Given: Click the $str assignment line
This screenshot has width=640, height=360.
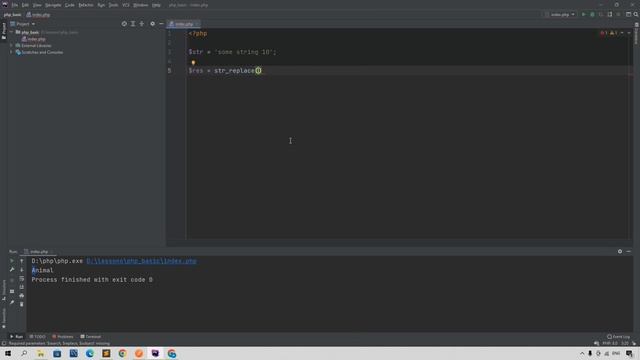Looking at the screenshot, I should pos(232,52).
